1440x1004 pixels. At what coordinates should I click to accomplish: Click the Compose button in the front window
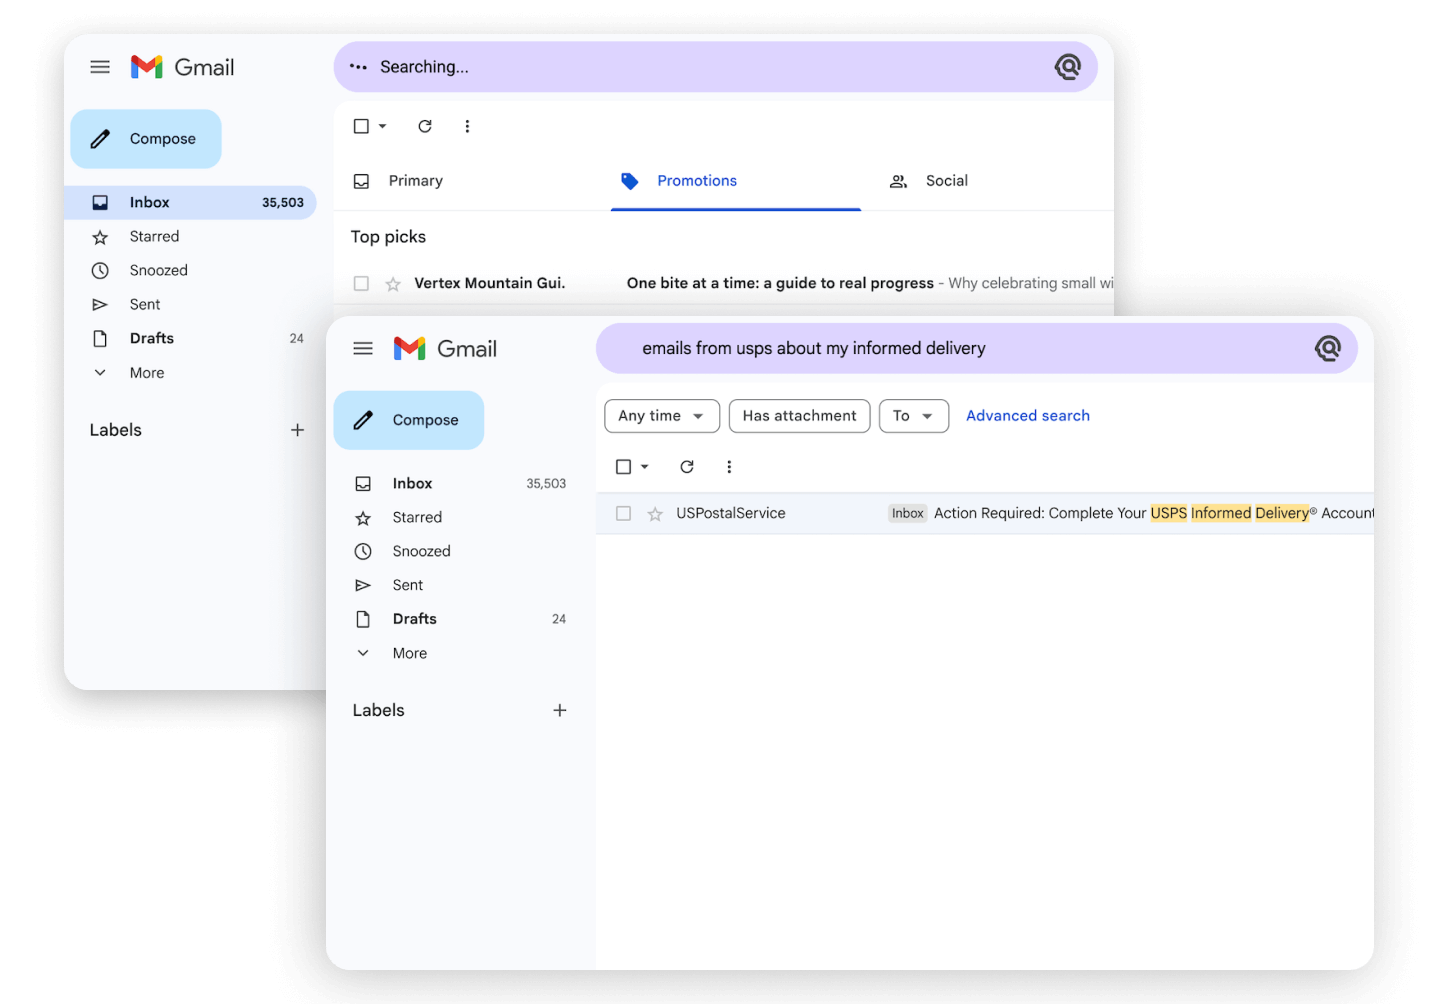click(x=409, y=420)
